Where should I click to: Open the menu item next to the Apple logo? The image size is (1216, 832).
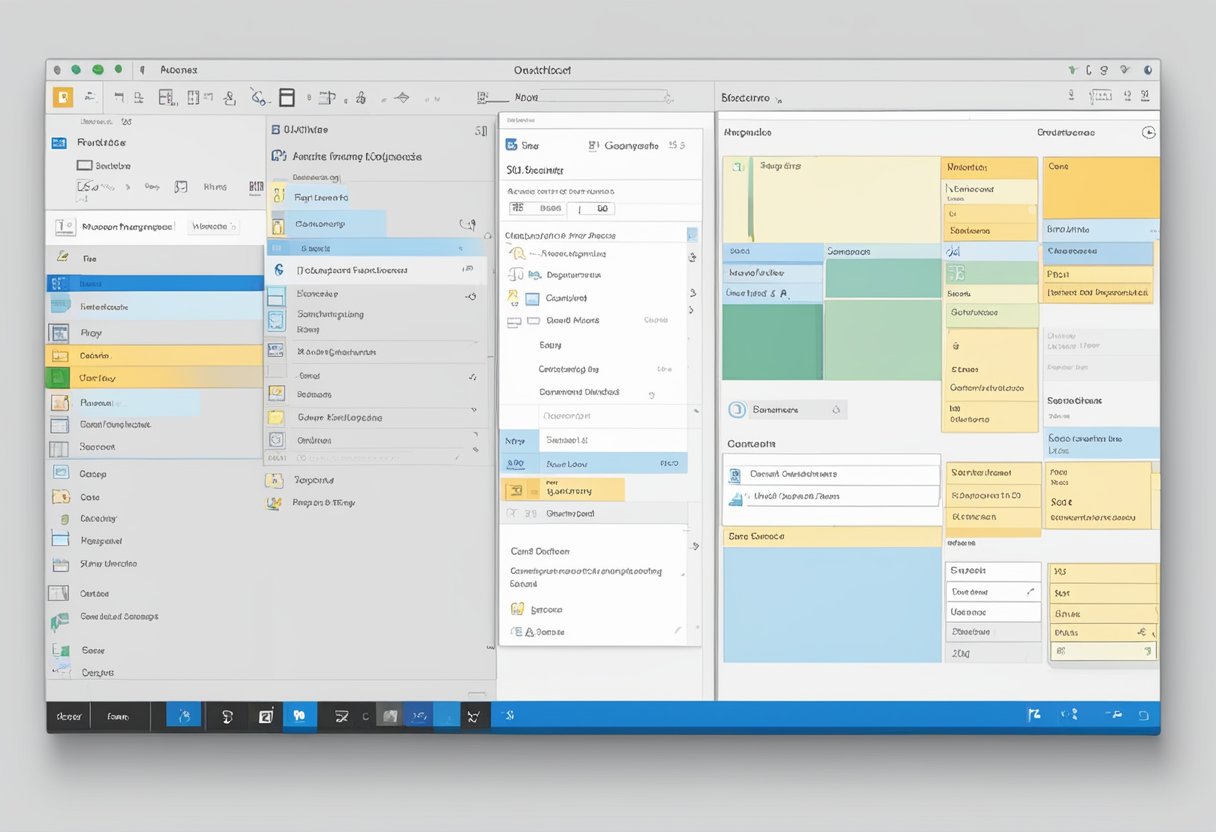pyautogui.click(x=178, y=70)
